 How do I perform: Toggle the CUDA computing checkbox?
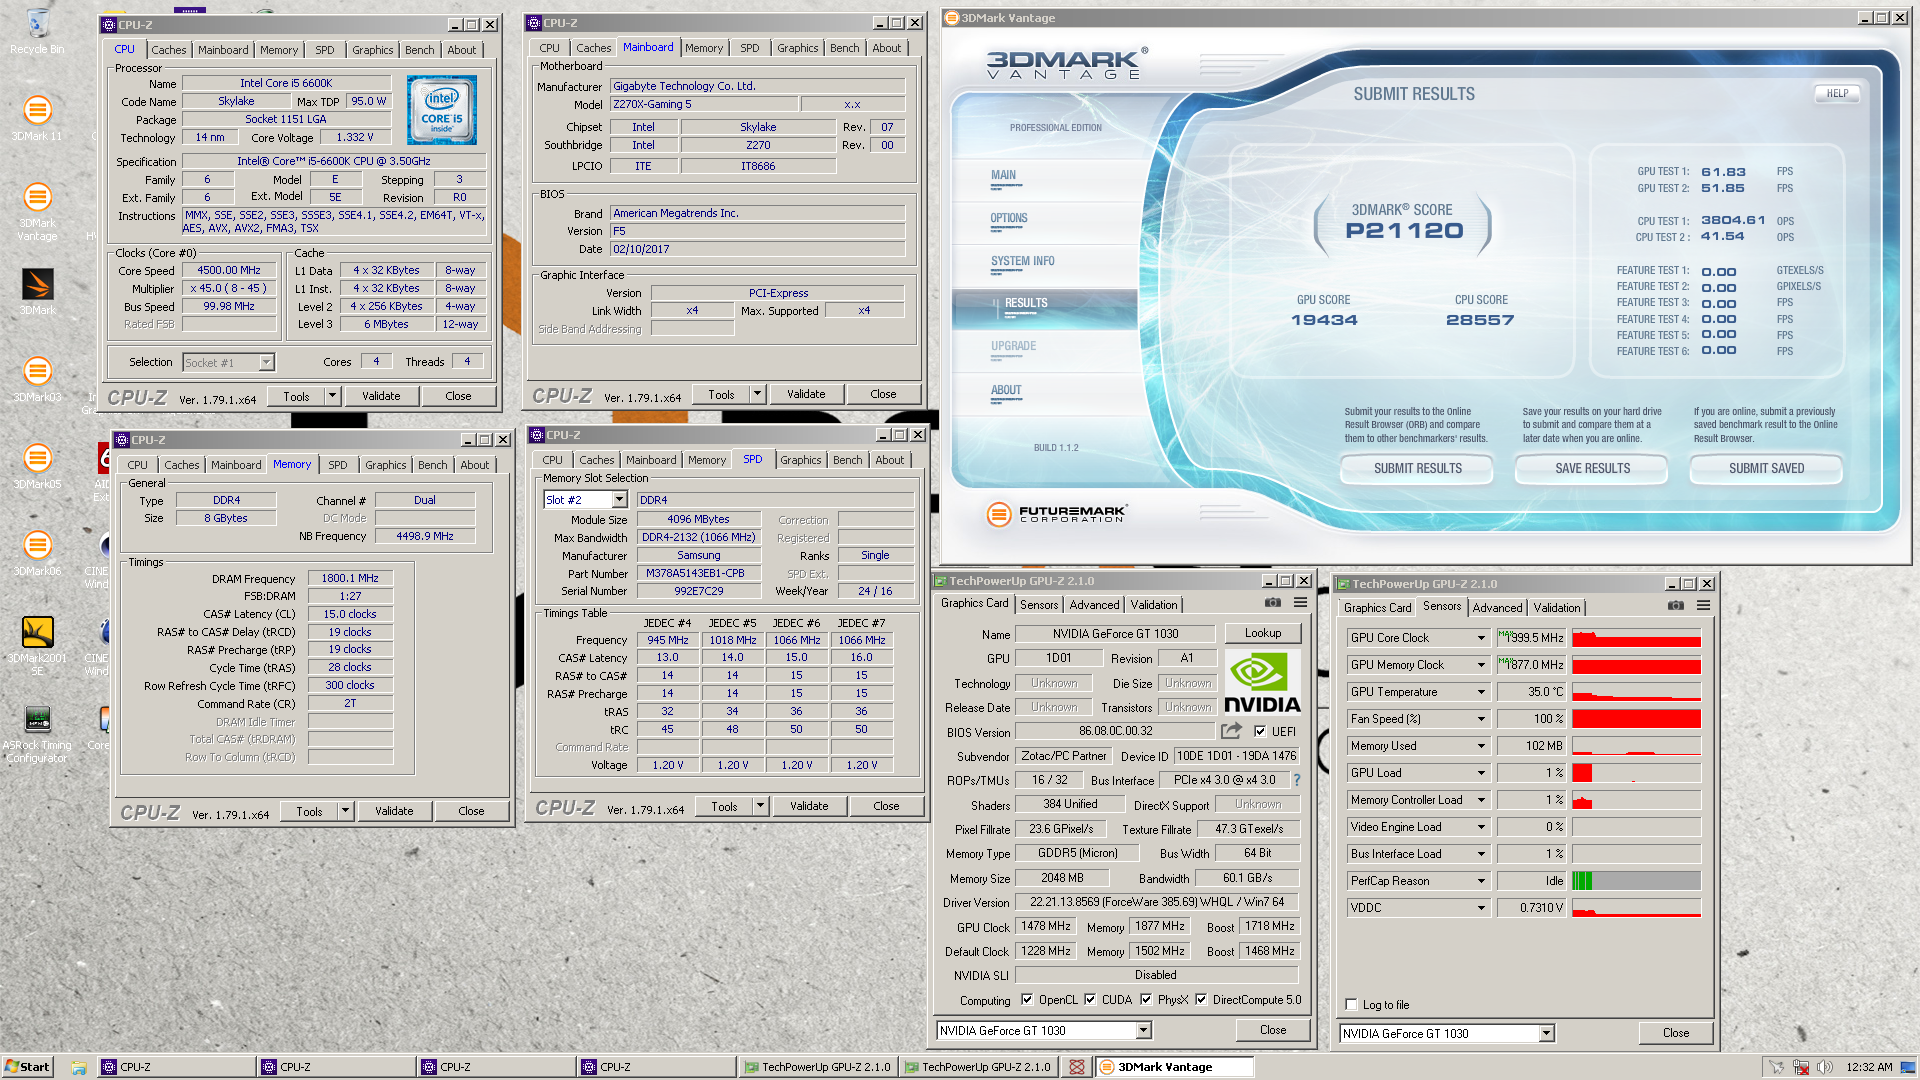(x=1090, y=999)
